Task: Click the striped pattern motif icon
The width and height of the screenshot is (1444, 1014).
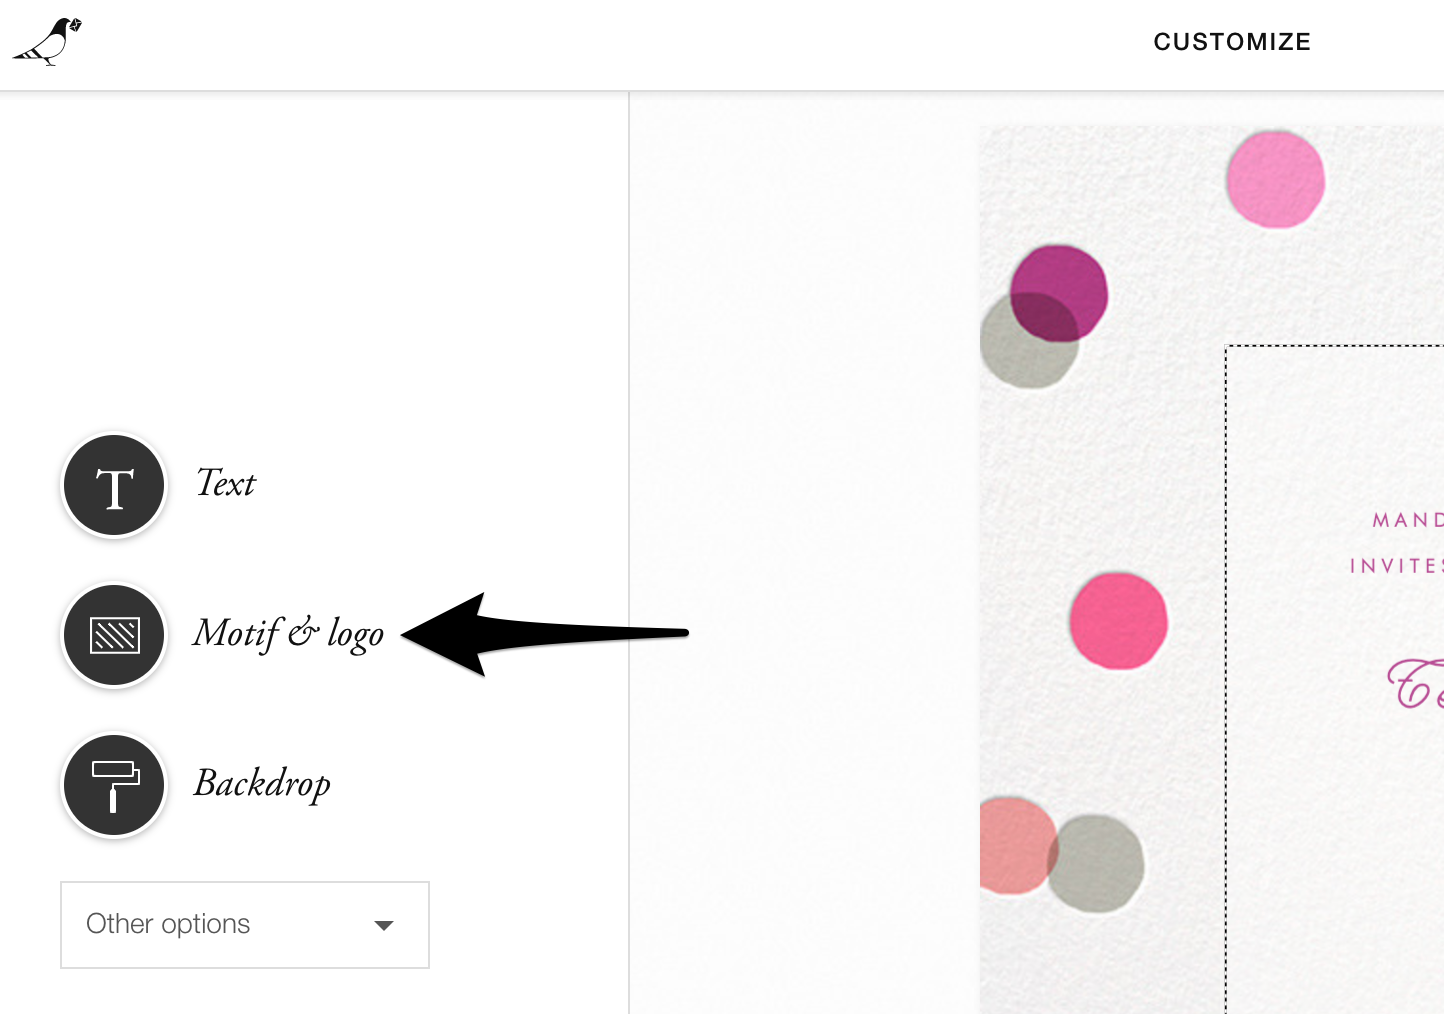Action: point(113,635)
